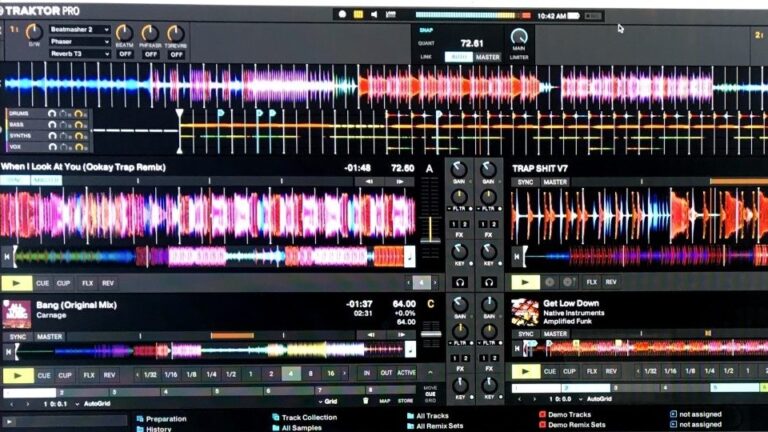Screen dimensions: 768x432
Task: Toggle Beatmasher effect OFF button
Action: (x=125, y=54)
